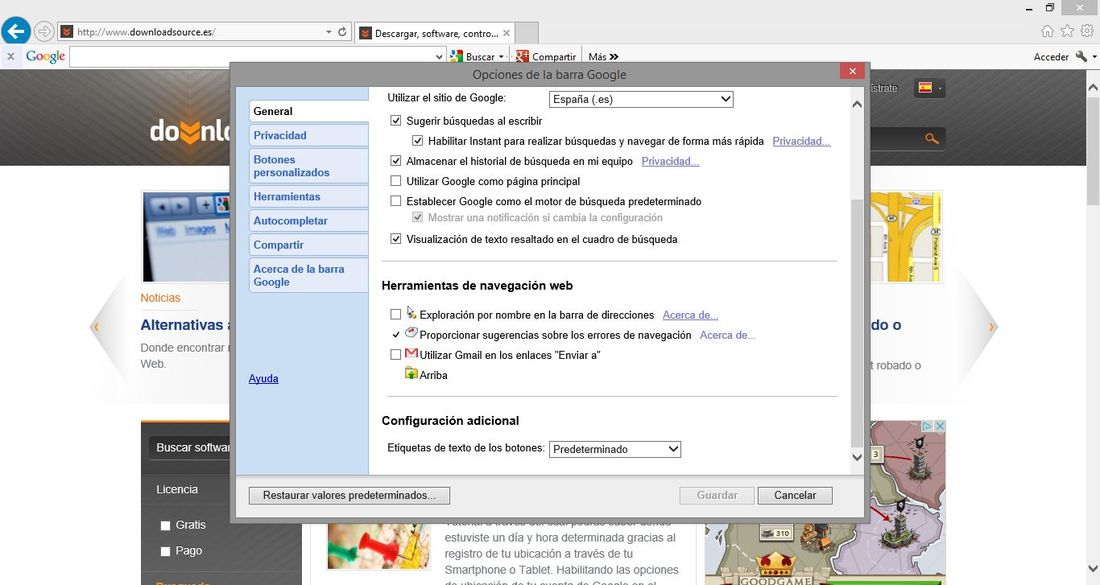Click the AdChoices icon on the ad
1100x585 pixels.
[x=927, y=426]
